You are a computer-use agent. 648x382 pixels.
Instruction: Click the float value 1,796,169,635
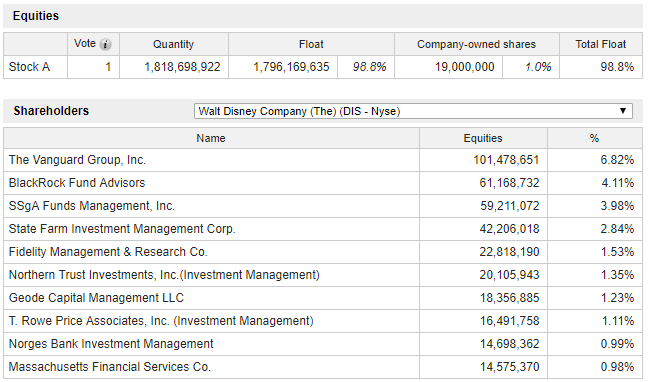(x=291, y=67)
